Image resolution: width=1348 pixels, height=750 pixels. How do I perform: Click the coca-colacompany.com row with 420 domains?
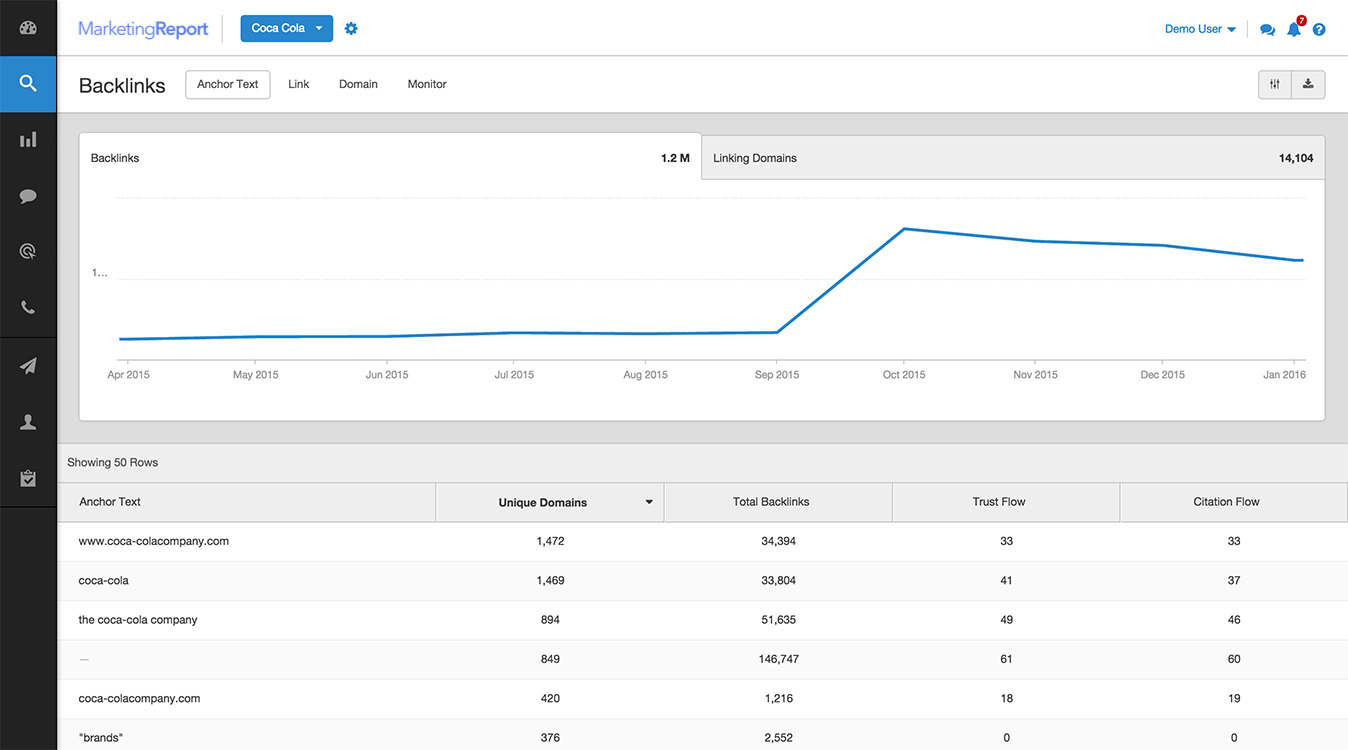point(703,699)
